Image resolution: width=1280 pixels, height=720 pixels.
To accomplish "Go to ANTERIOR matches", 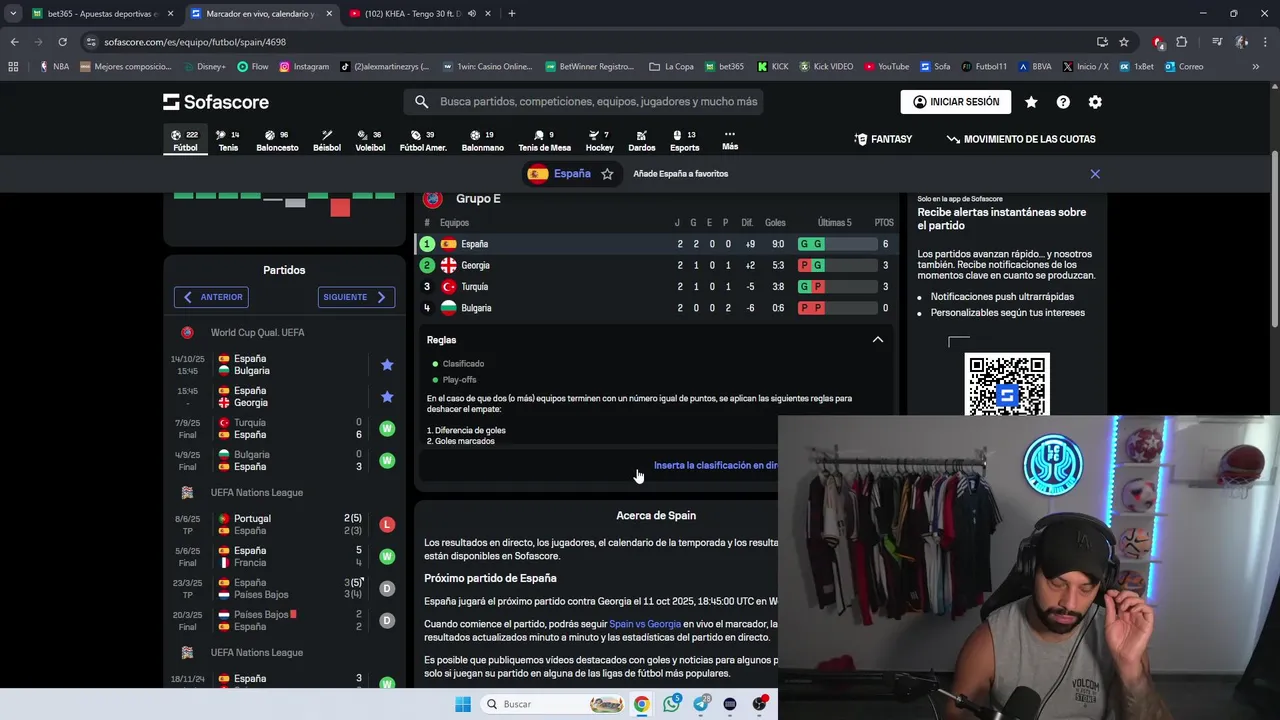I will 211,297.
